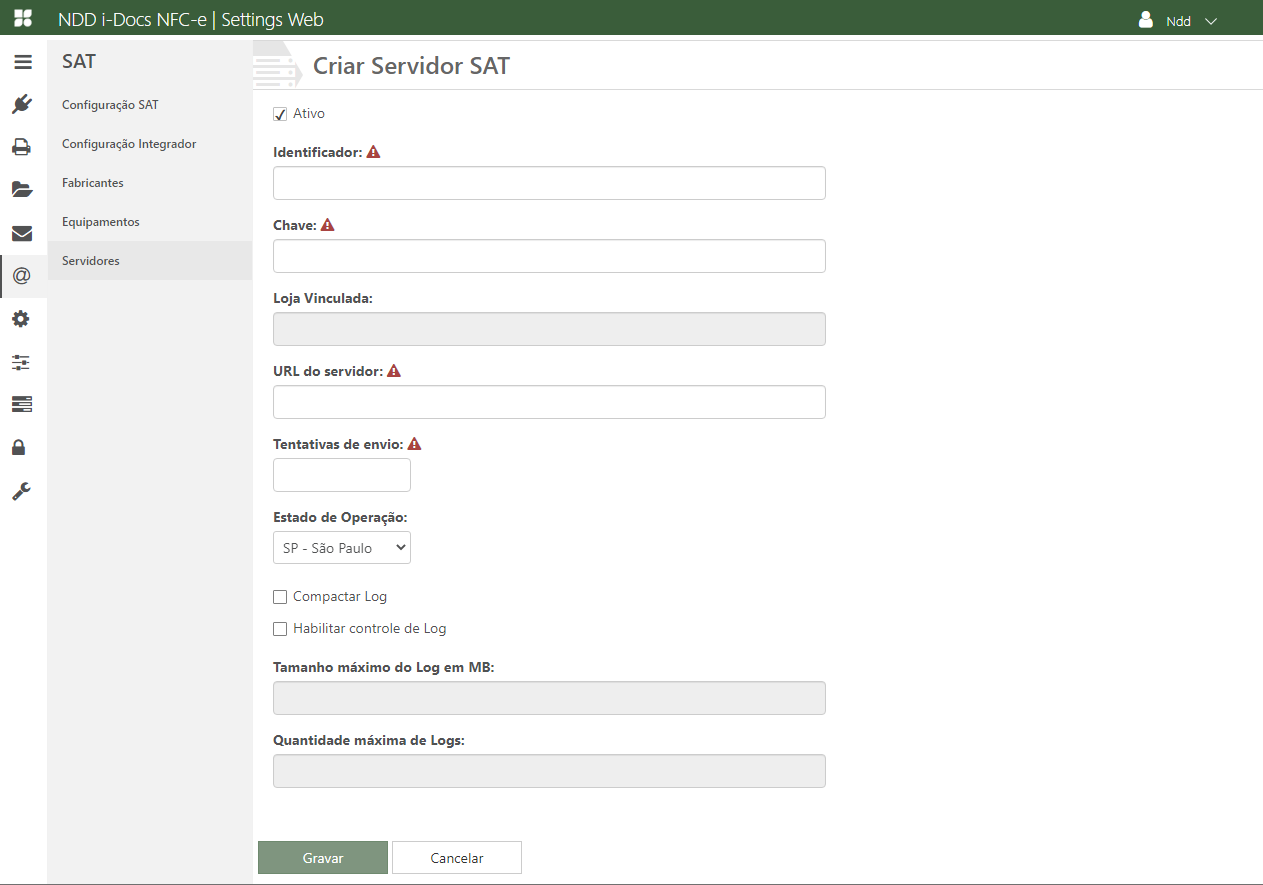Open the wrench tools icon in sidebar
1263x885 pixels.
[22, 491]
